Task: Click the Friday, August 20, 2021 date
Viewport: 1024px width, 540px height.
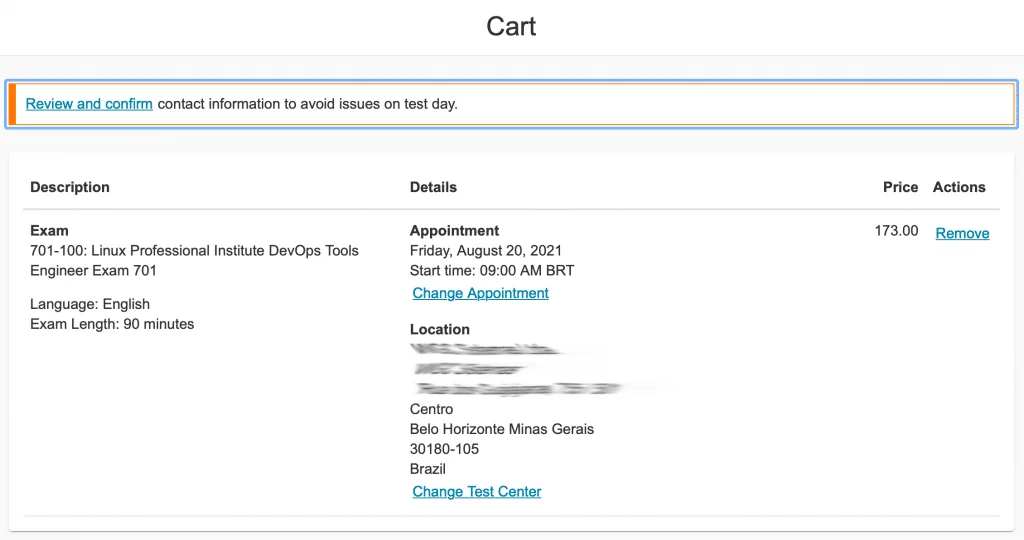Action: click(486, 251)
